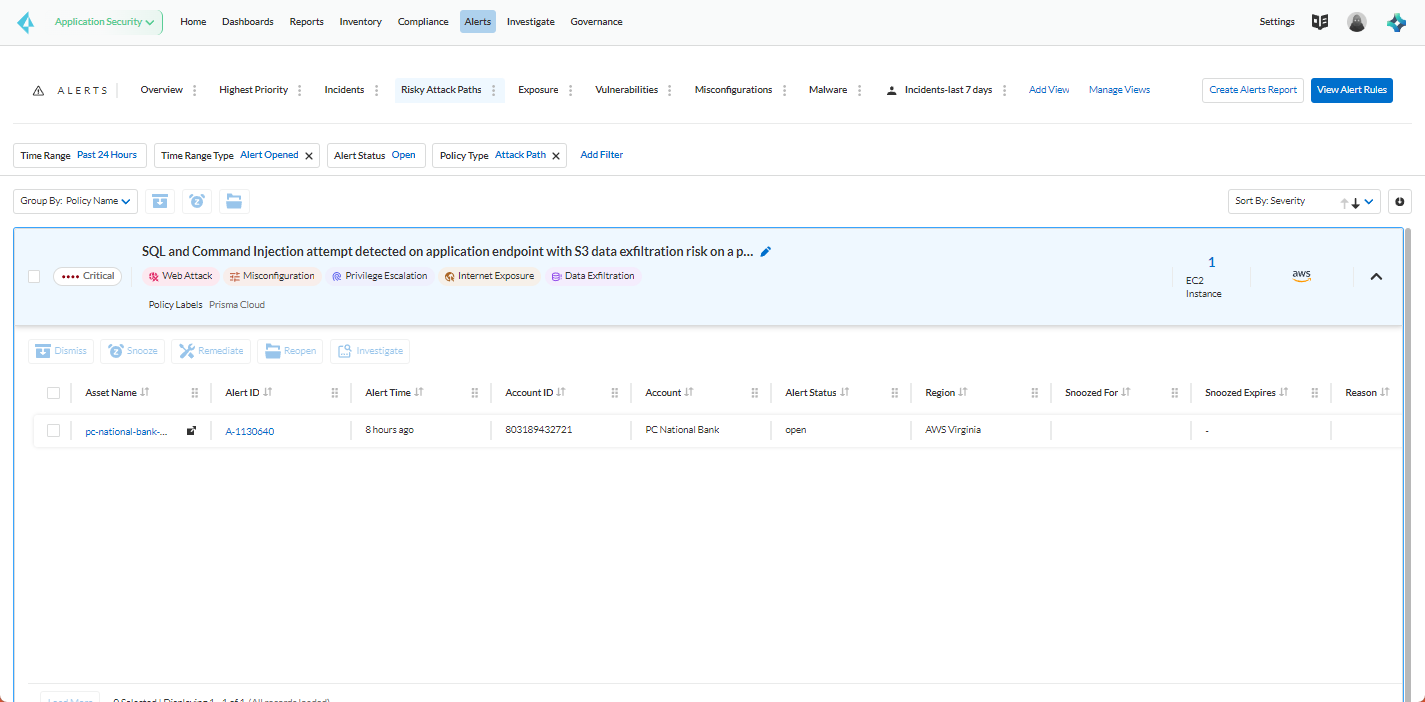Open the Sort By Severity dropdown
The width and height of the screenshot is (1425, 702).
1304,201
